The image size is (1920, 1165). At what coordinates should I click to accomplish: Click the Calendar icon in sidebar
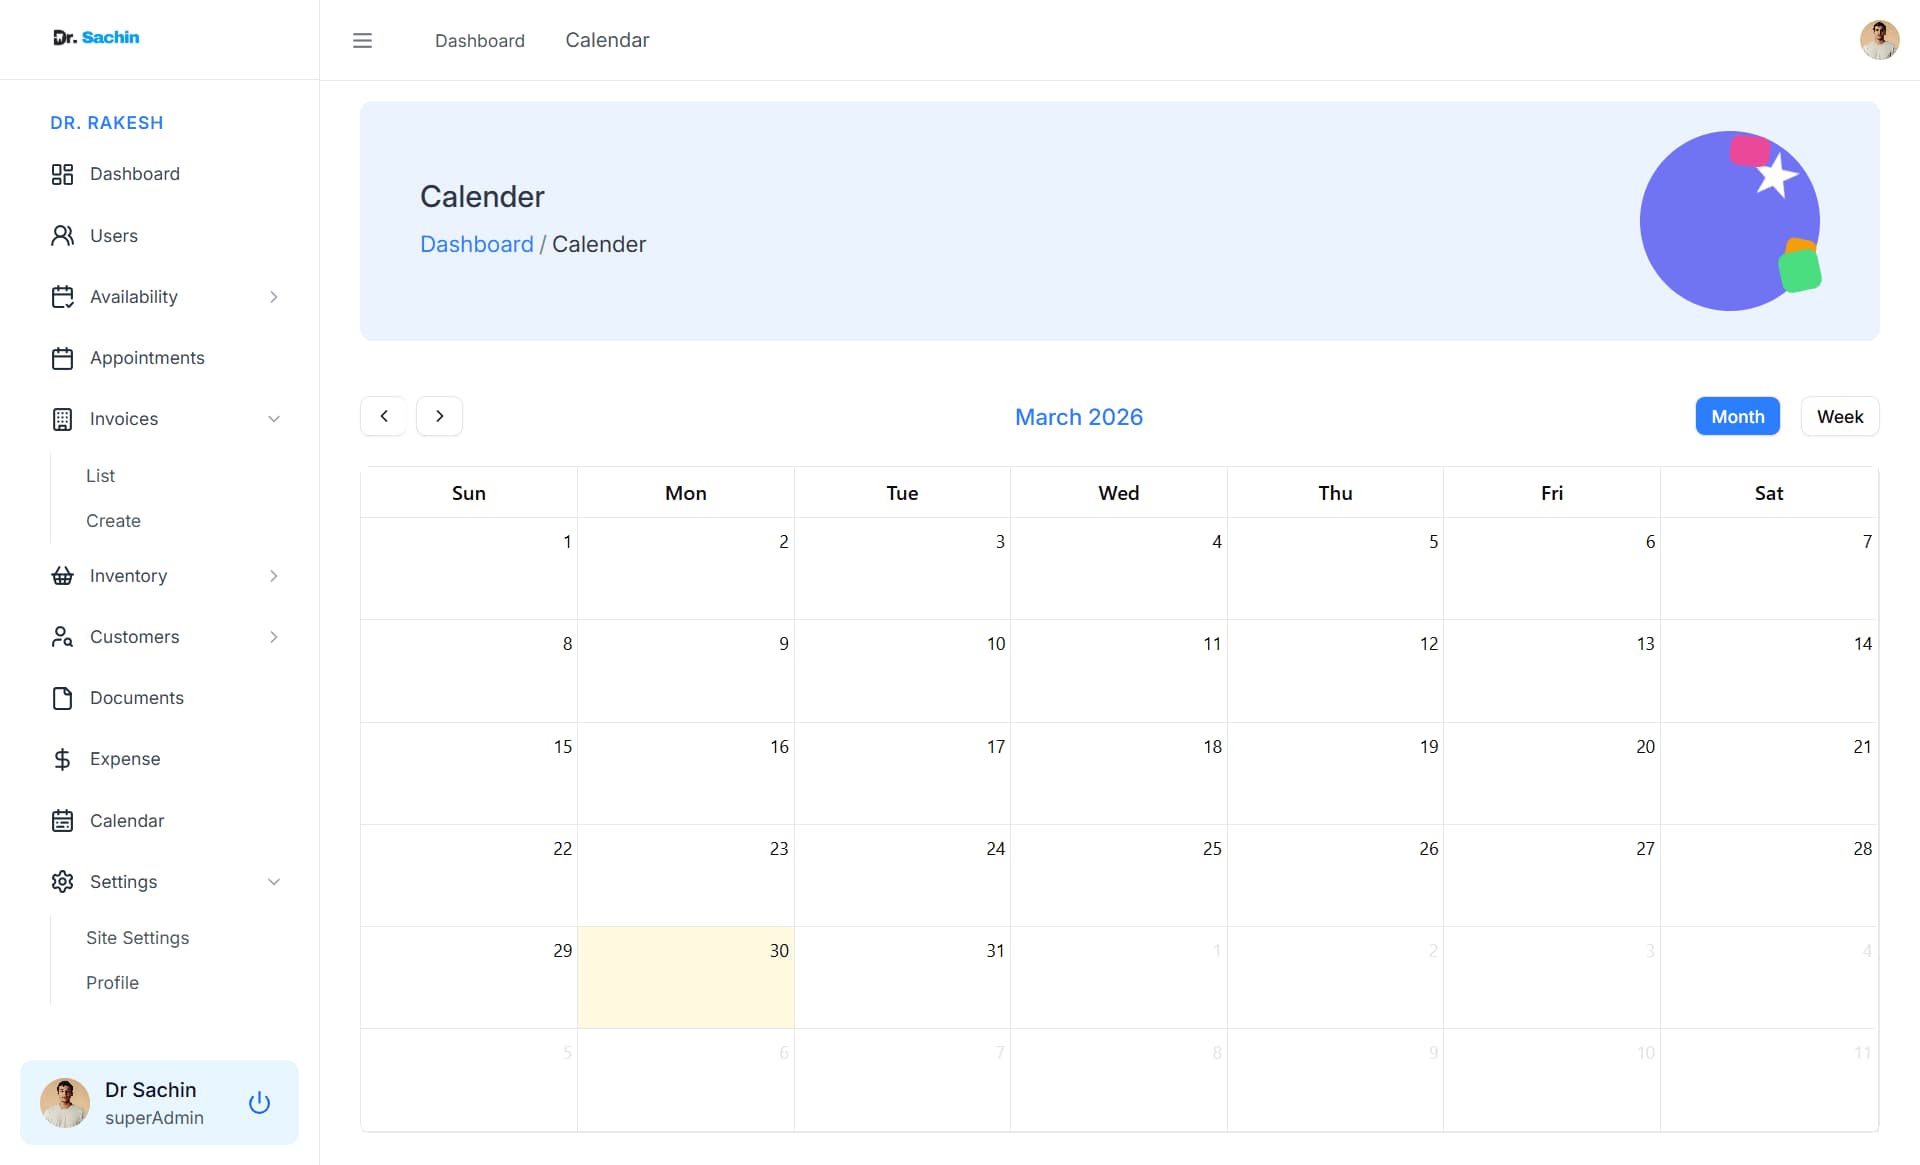pos(62,821)
